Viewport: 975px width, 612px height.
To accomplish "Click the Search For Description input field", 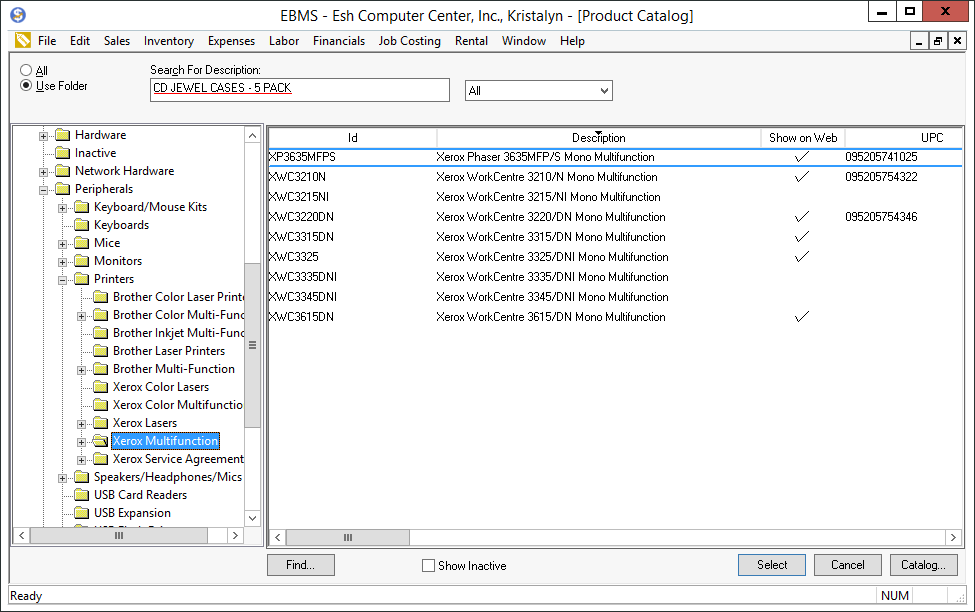I will click(x=299, y=89).
